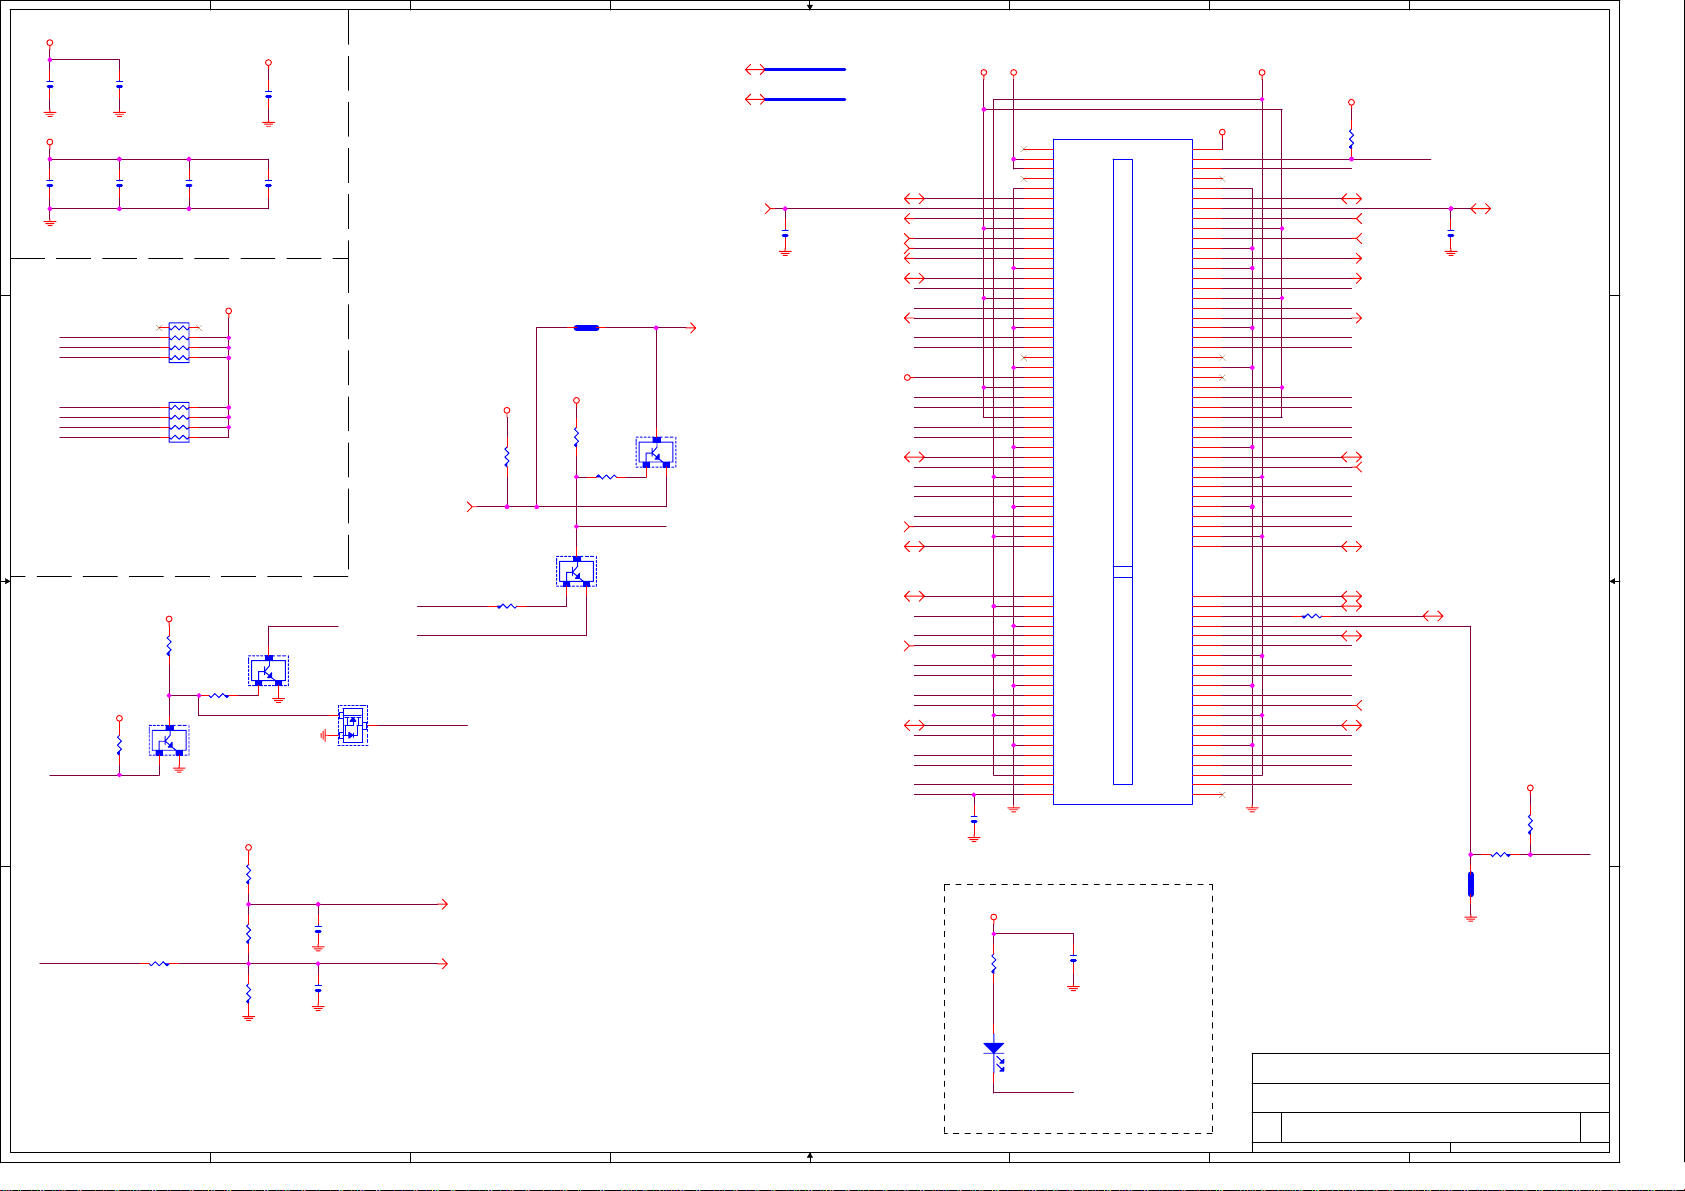Select the thick blue vertical component above ground at lower right

pos(1470,884)
